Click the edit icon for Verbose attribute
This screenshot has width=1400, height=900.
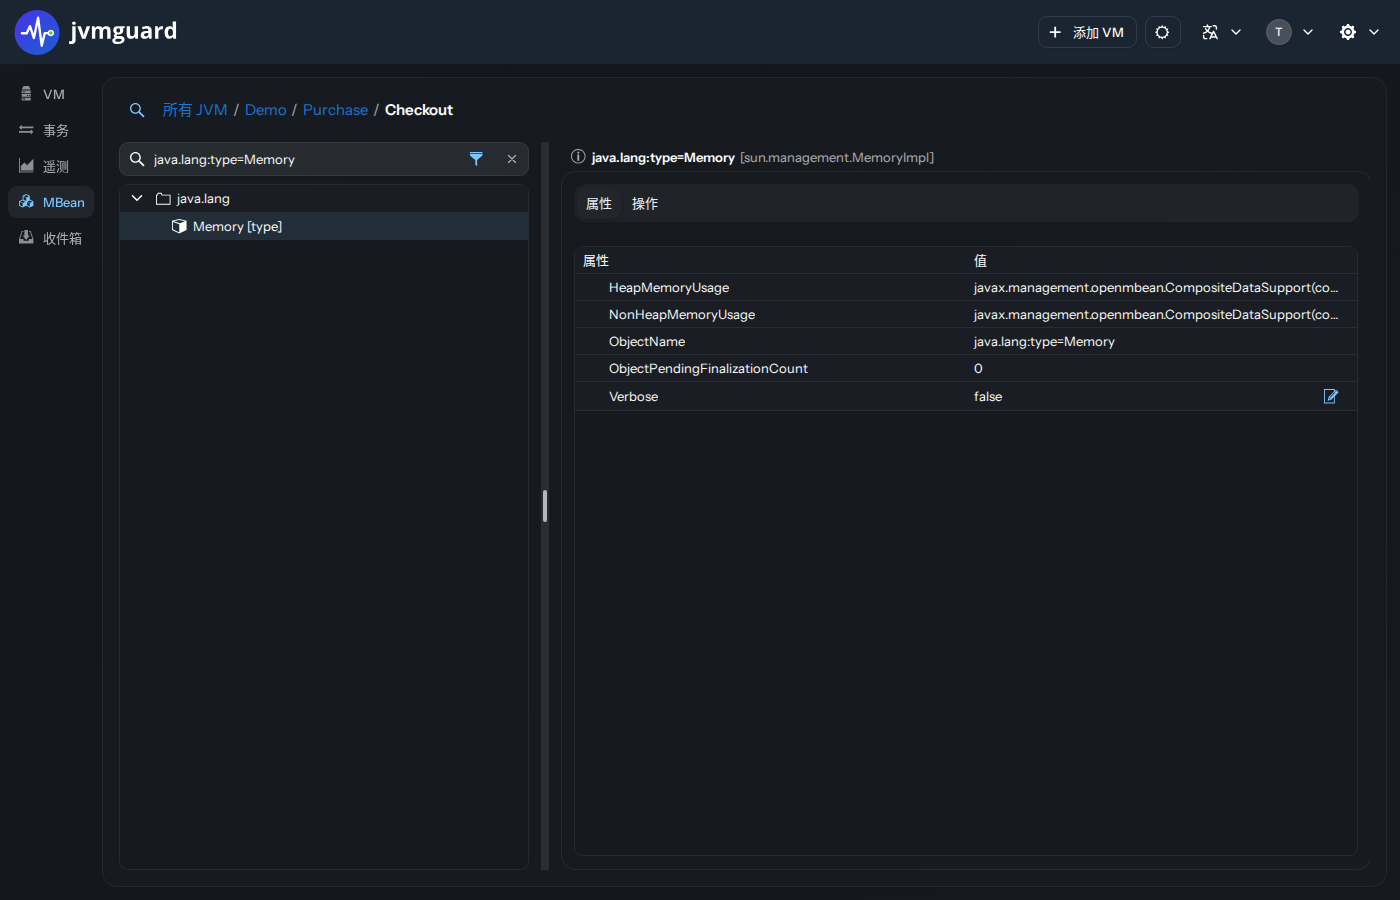point(1331,396)
